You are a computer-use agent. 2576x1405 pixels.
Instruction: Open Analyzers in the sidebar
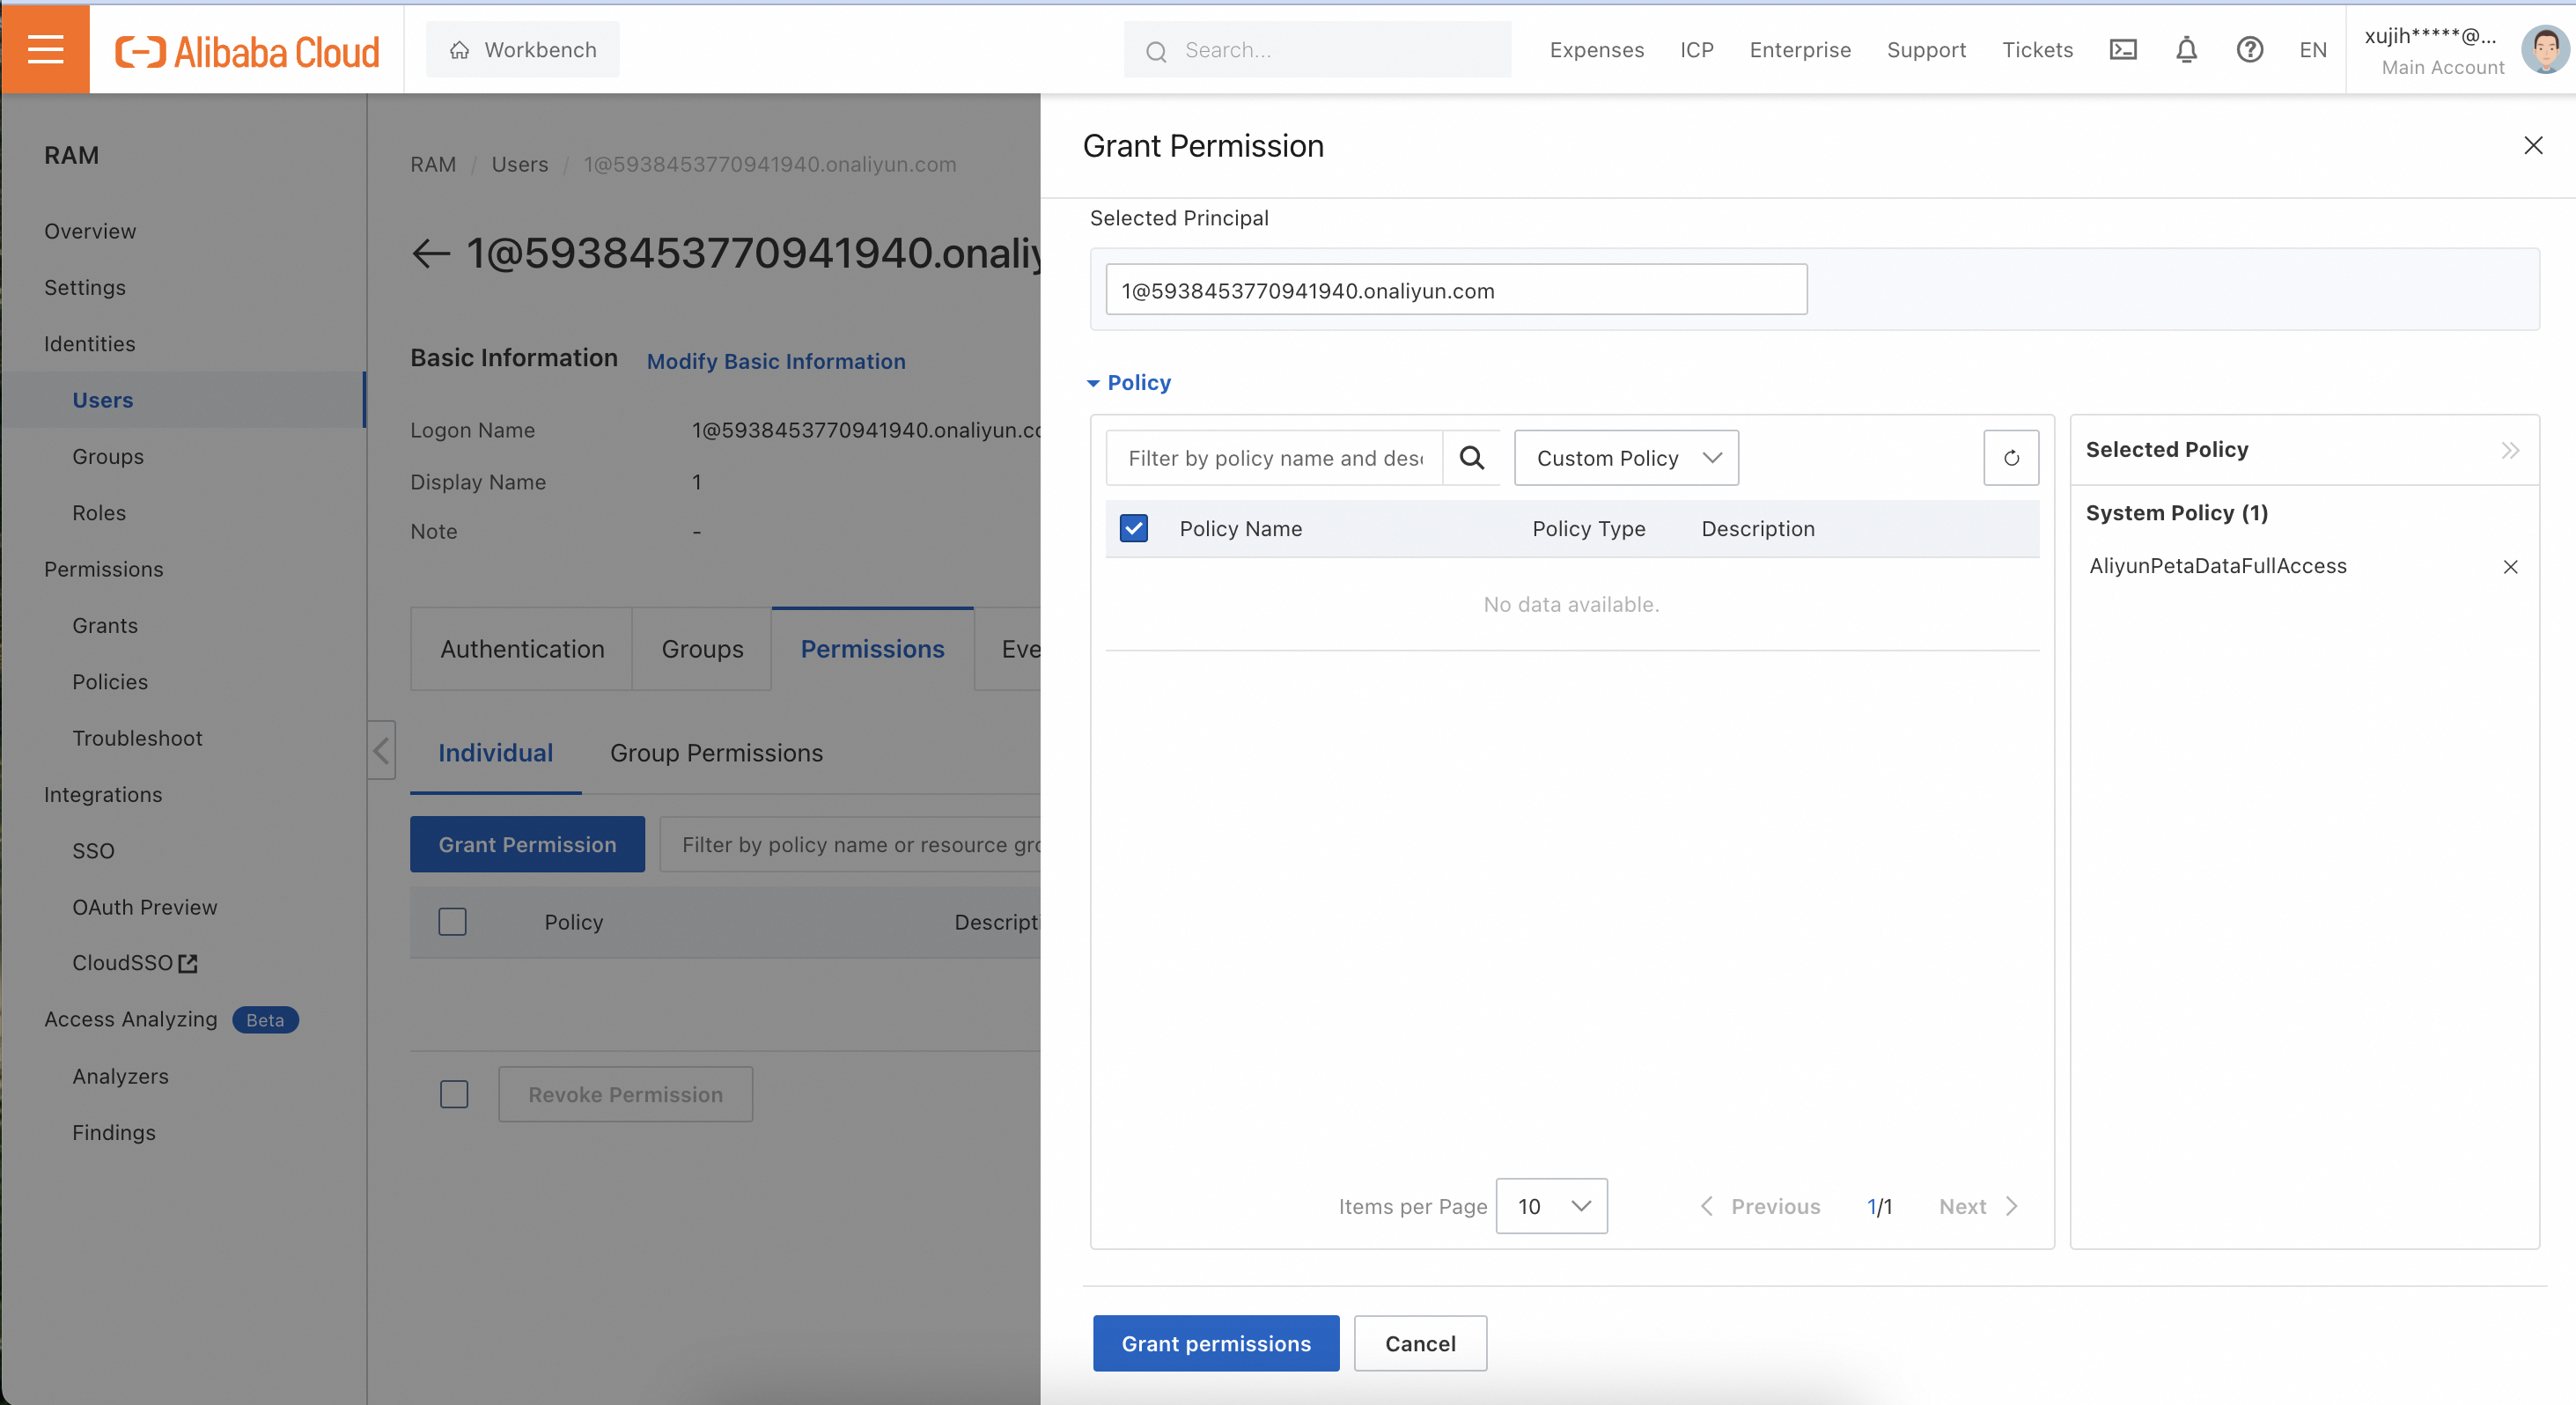(120, 1076)
